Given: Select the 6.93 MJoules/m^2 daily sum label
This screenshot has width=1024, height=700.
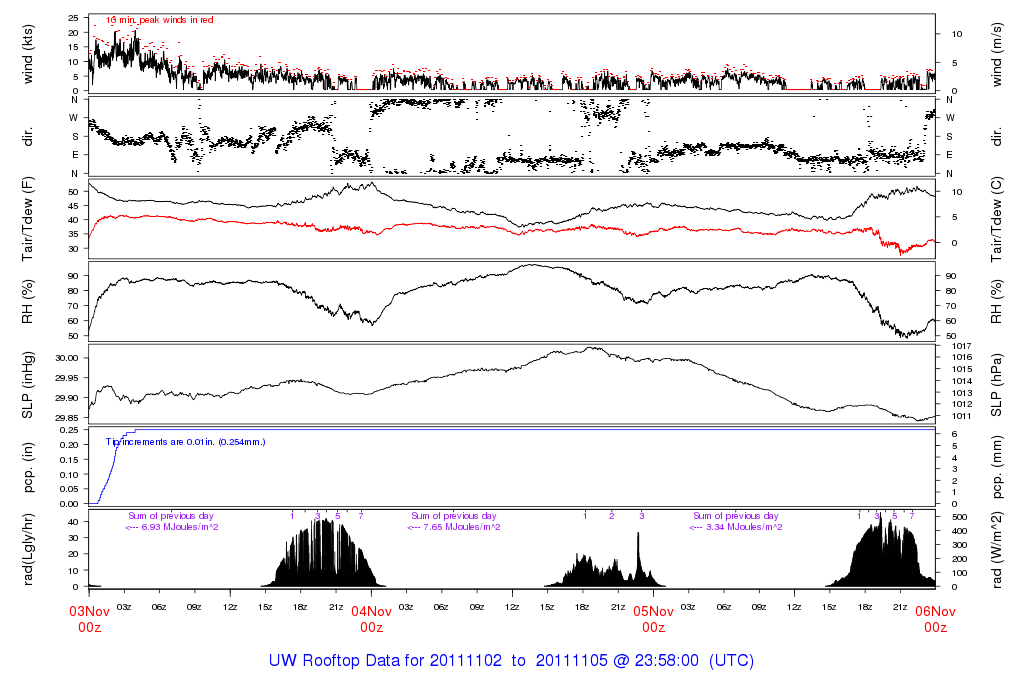Looking at the screenshot, I should coord(172,527).
